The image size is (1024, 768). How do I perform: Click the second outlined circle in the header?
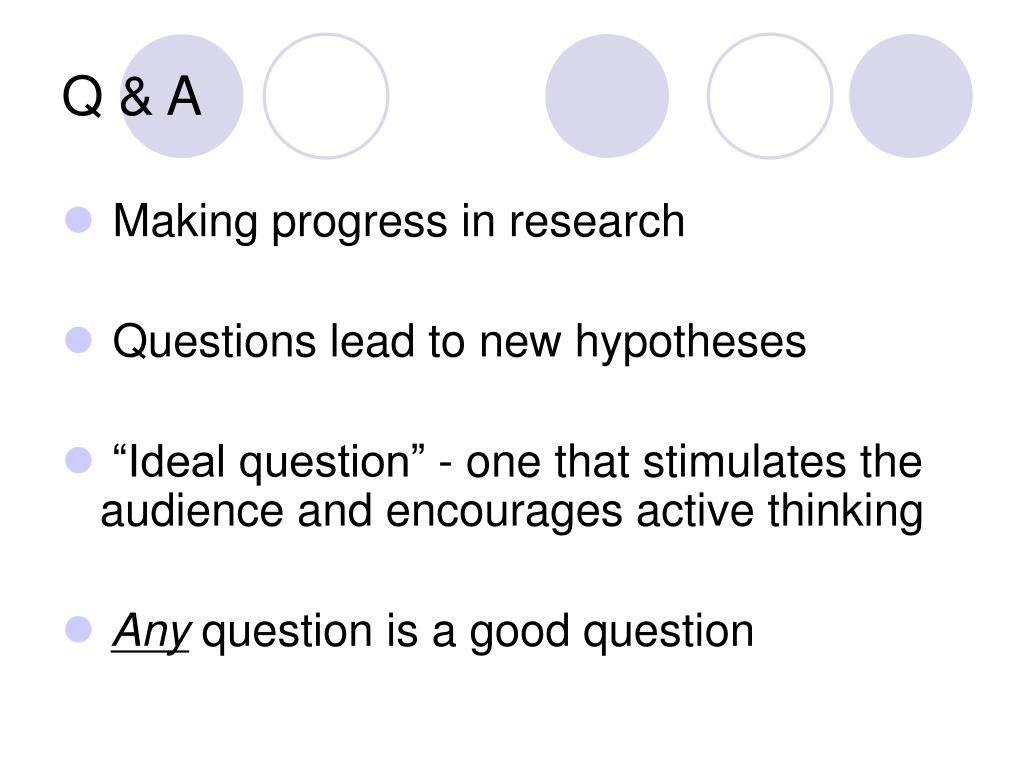pyautogui.click(x=770, y=96)
